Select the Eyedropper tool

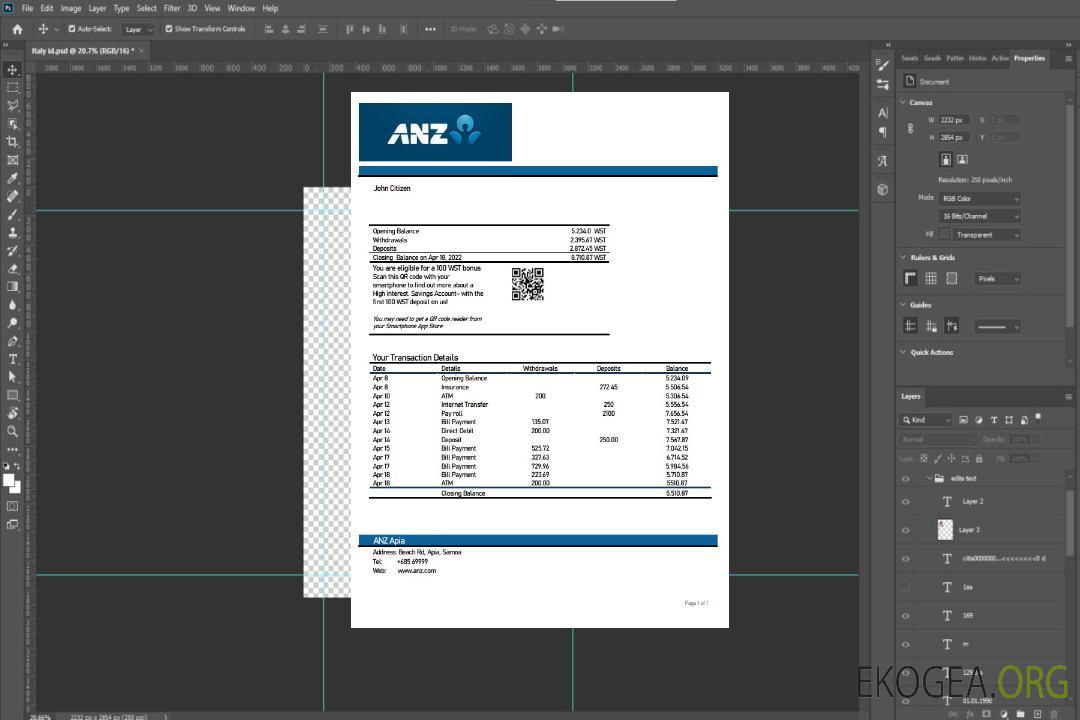pos(12,178)
